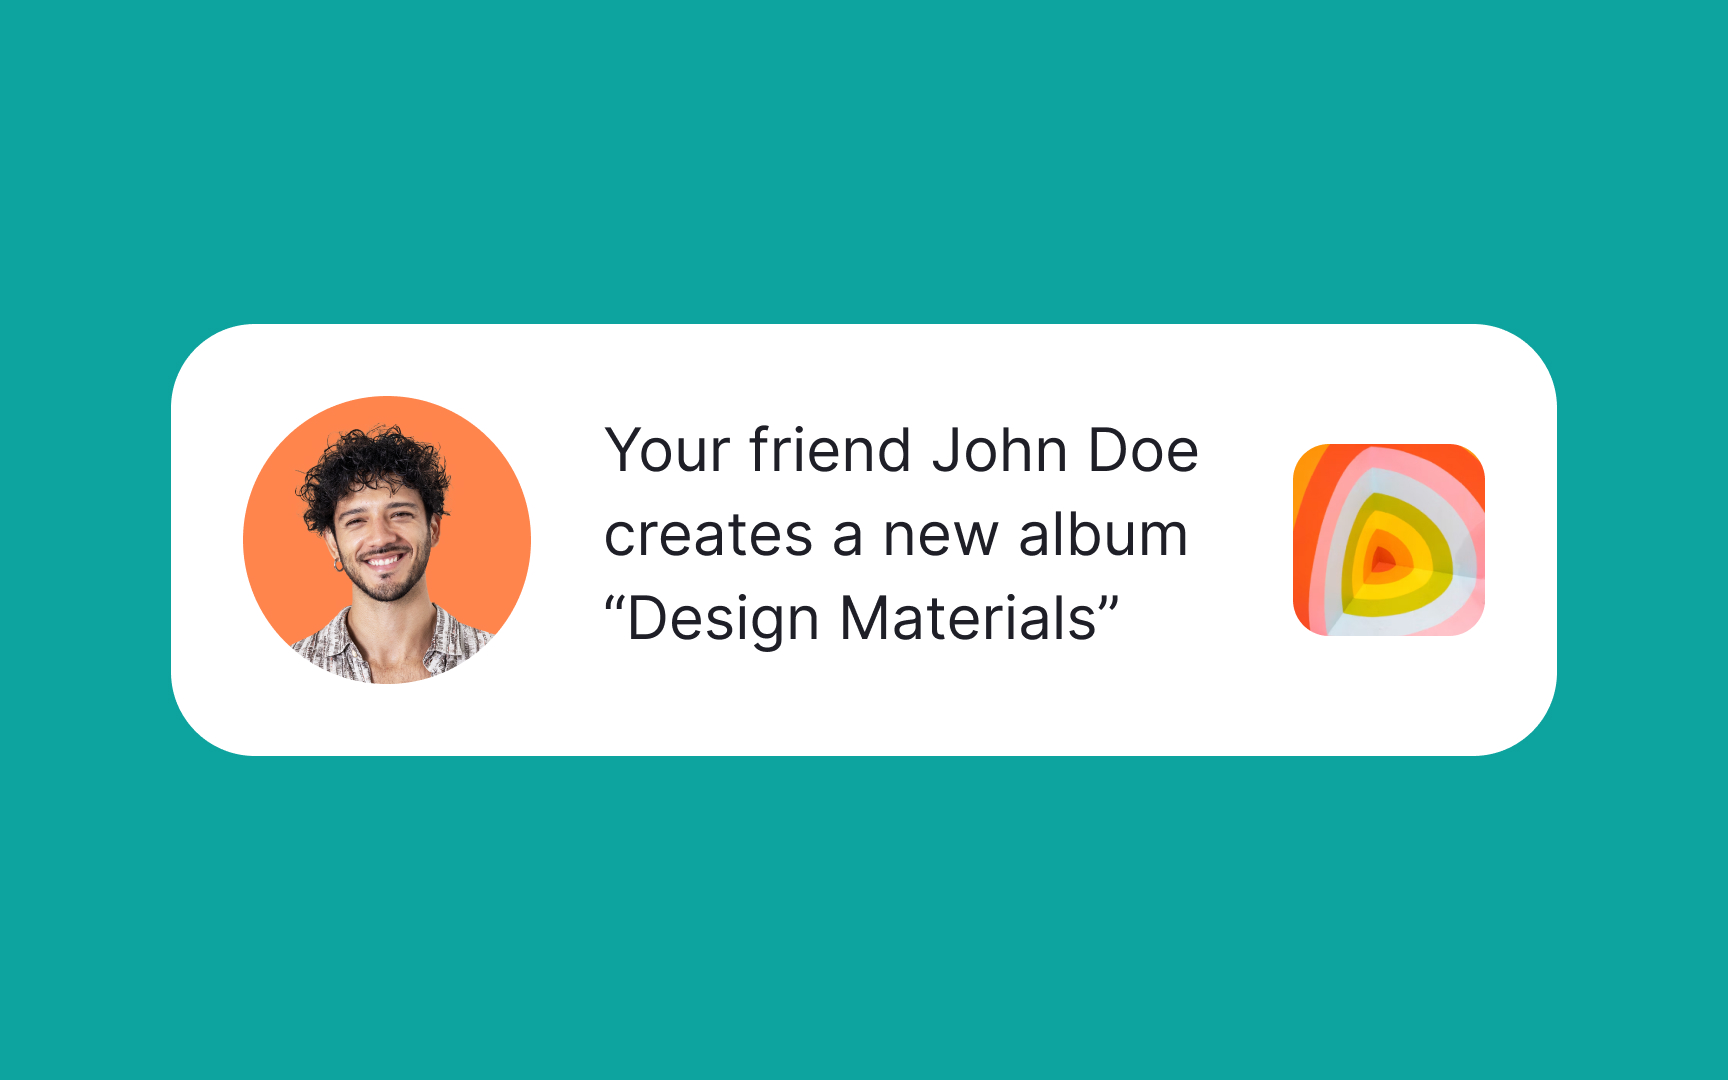The height and width of the screenshot is (1080, 1728).
Task: Open John Doe's round profile avatar
Action: [387, 540]
